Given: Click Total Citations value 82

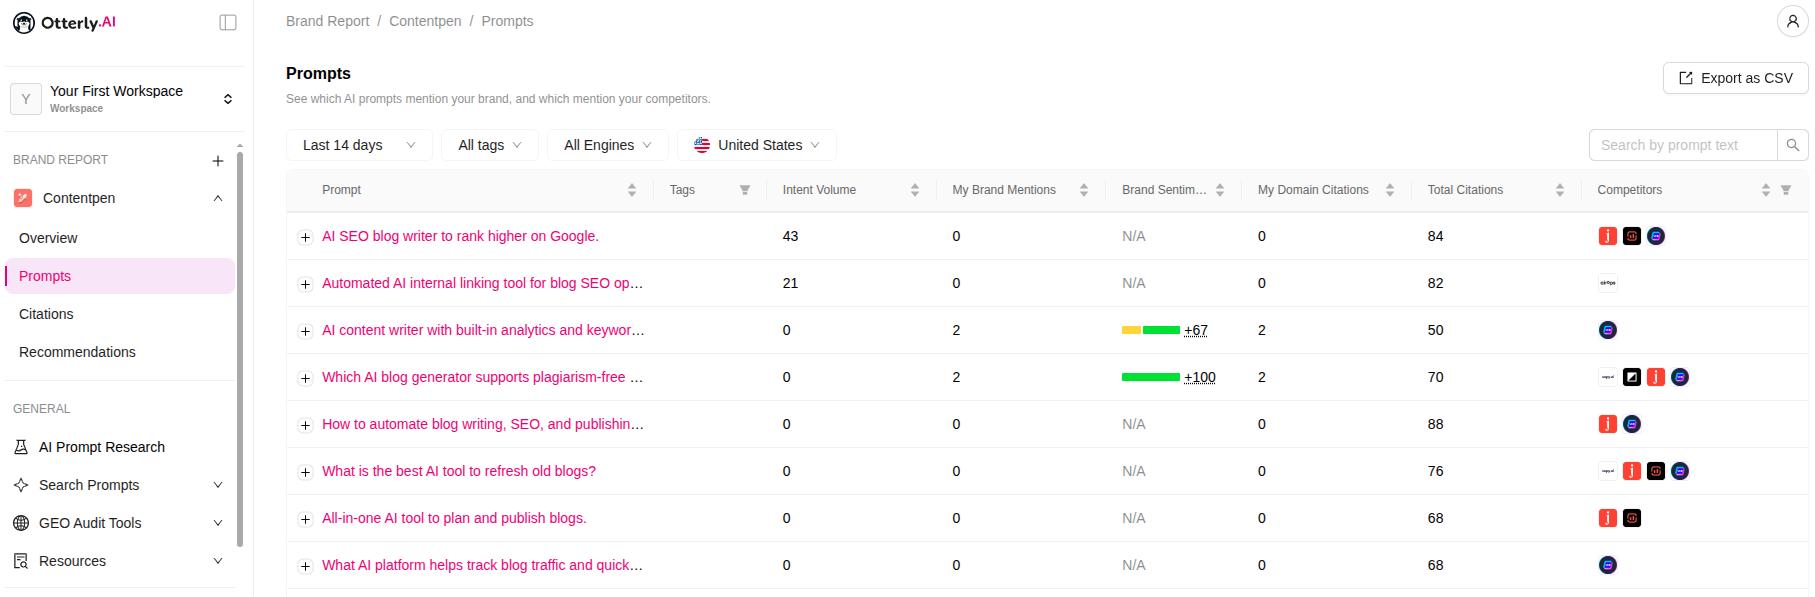Looking at the screenshot, I should point(1435,283).
